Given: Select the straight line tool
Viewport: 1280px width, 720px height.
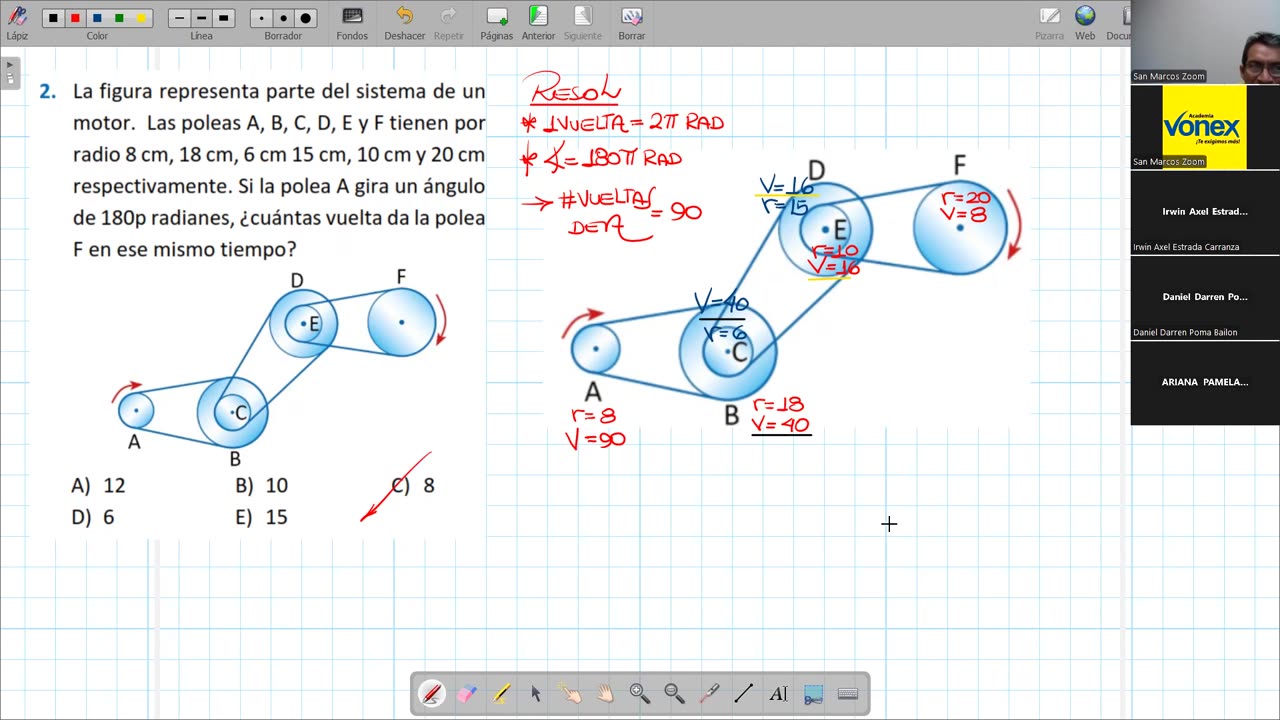Looking at the screenshot, I should click(744, 693).
